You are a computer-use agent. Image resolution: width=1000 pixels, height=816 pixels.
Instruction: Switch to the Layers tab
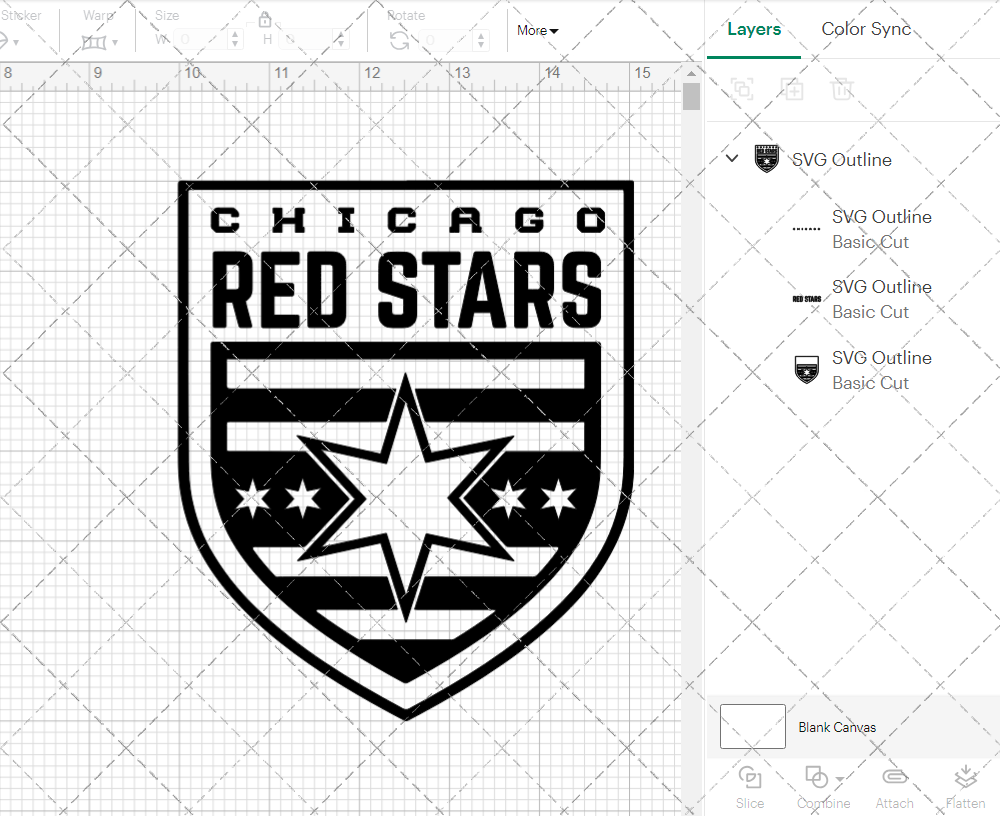(754, 29)
